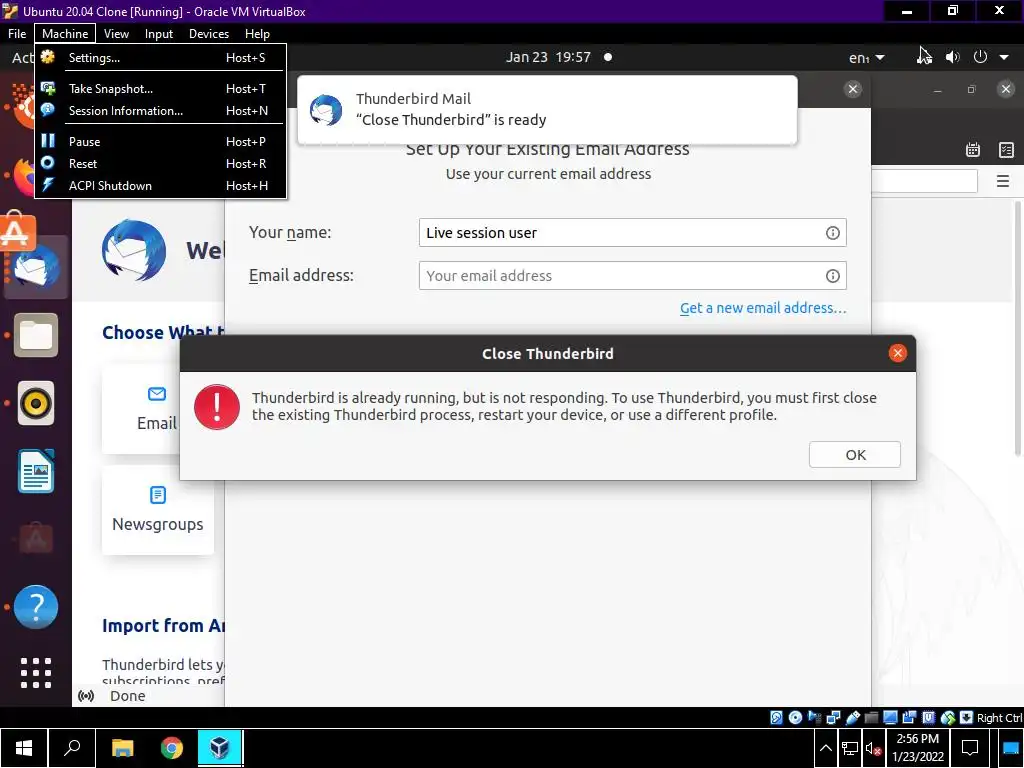Click the Windows network tray icon
1024x768 pixels.
(850, 748)
